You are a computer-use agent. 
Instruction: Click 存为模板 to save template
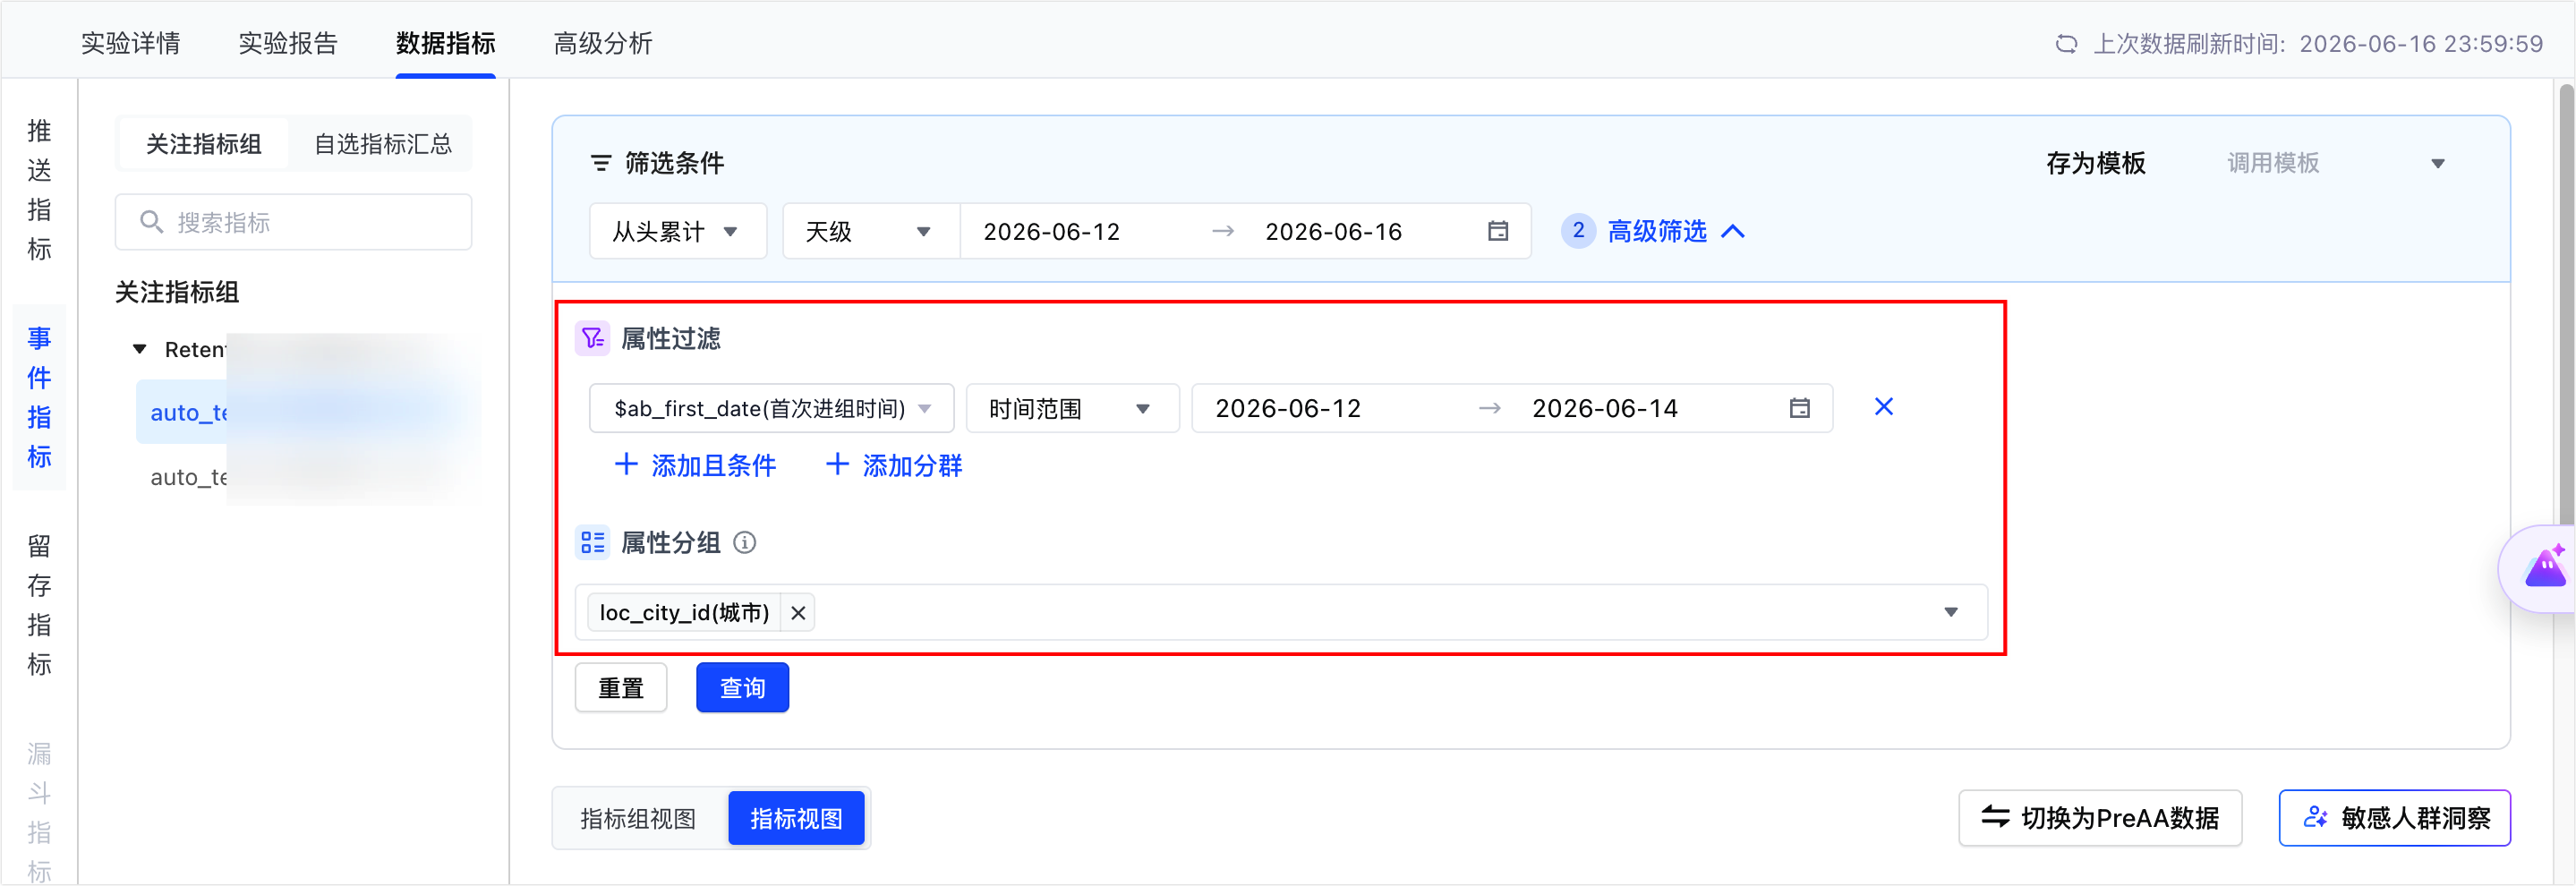pyautogui.click(x=2096, y=163)
